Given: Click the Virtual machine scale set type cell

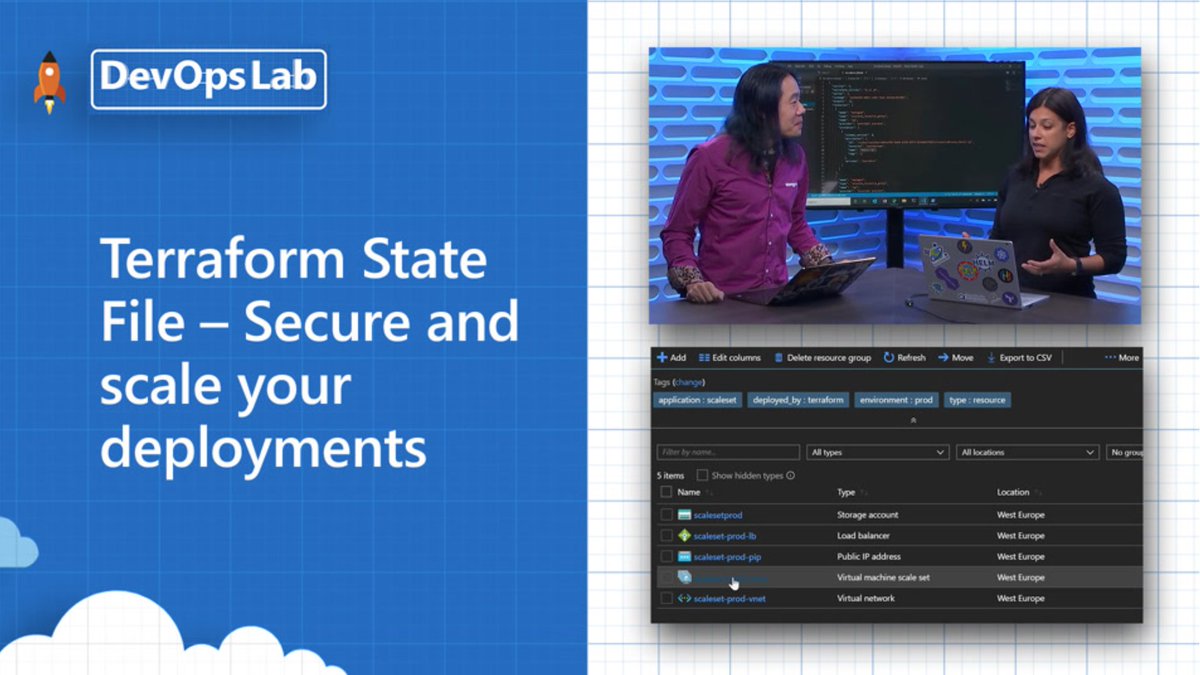Looking at the screenshot, I should pos(883,578).
